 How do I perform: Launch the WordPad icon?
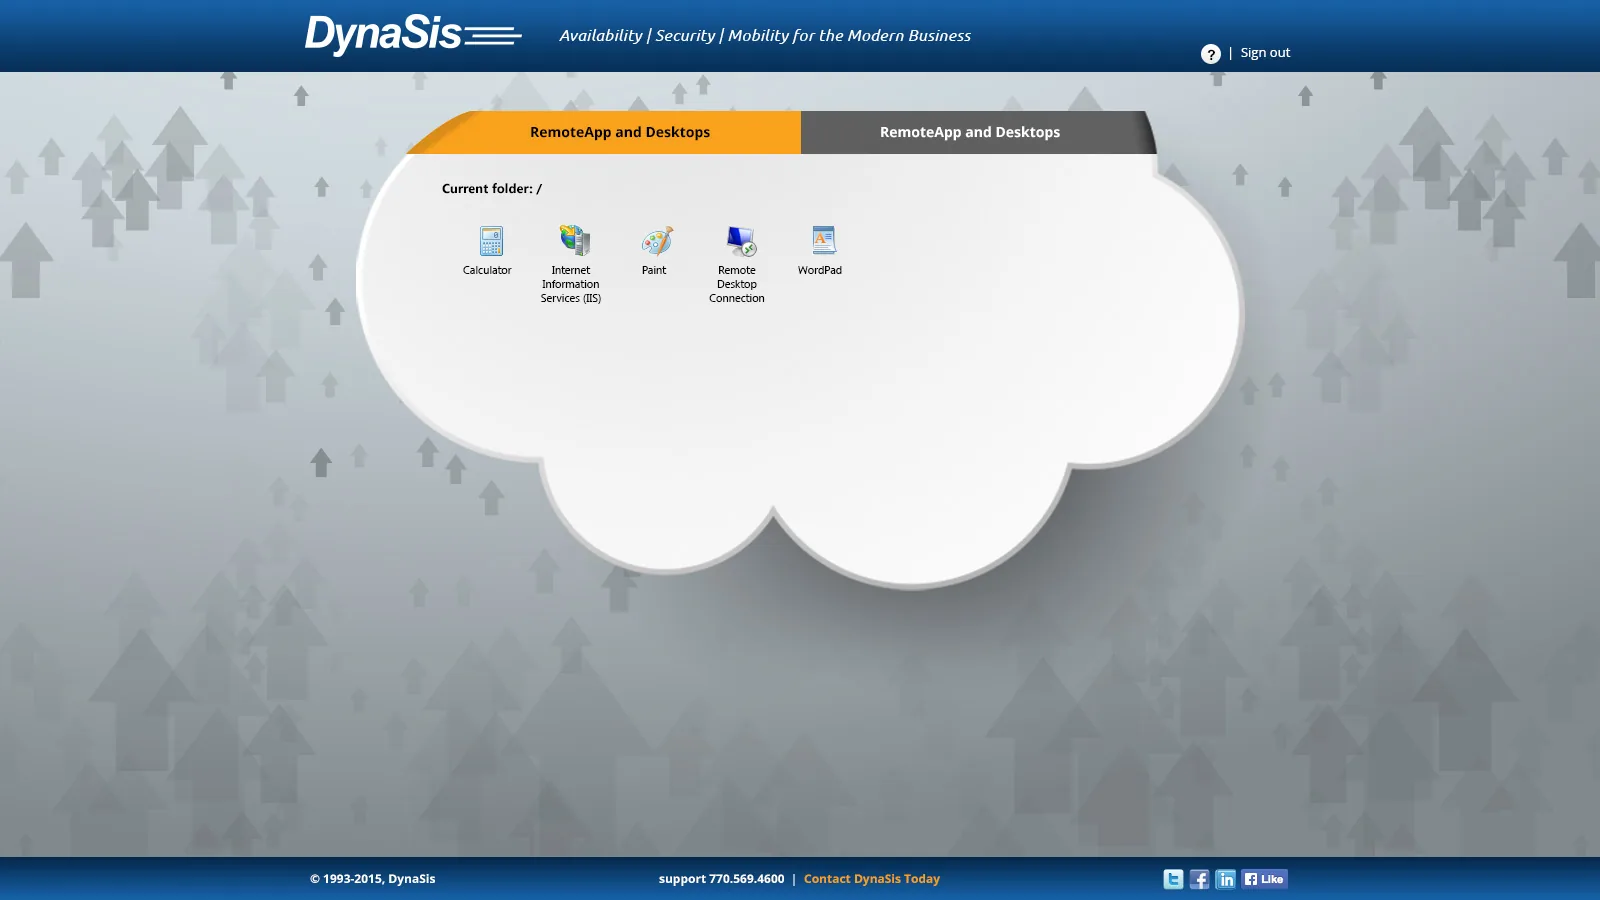(x=823, y=241)
